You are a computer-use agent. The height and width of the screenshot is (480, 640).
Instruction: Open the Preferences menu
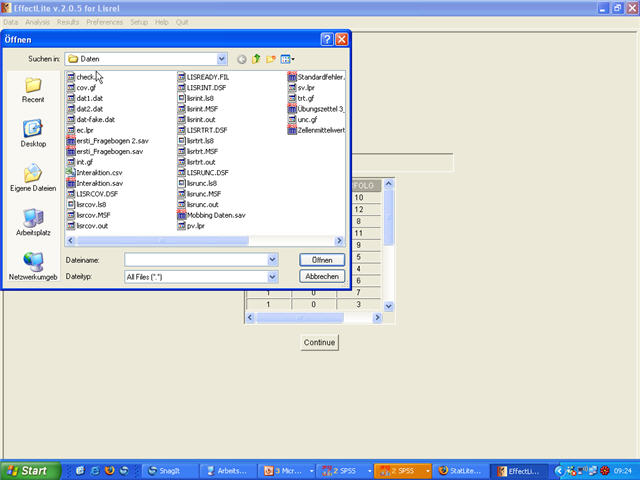point(105,21)
